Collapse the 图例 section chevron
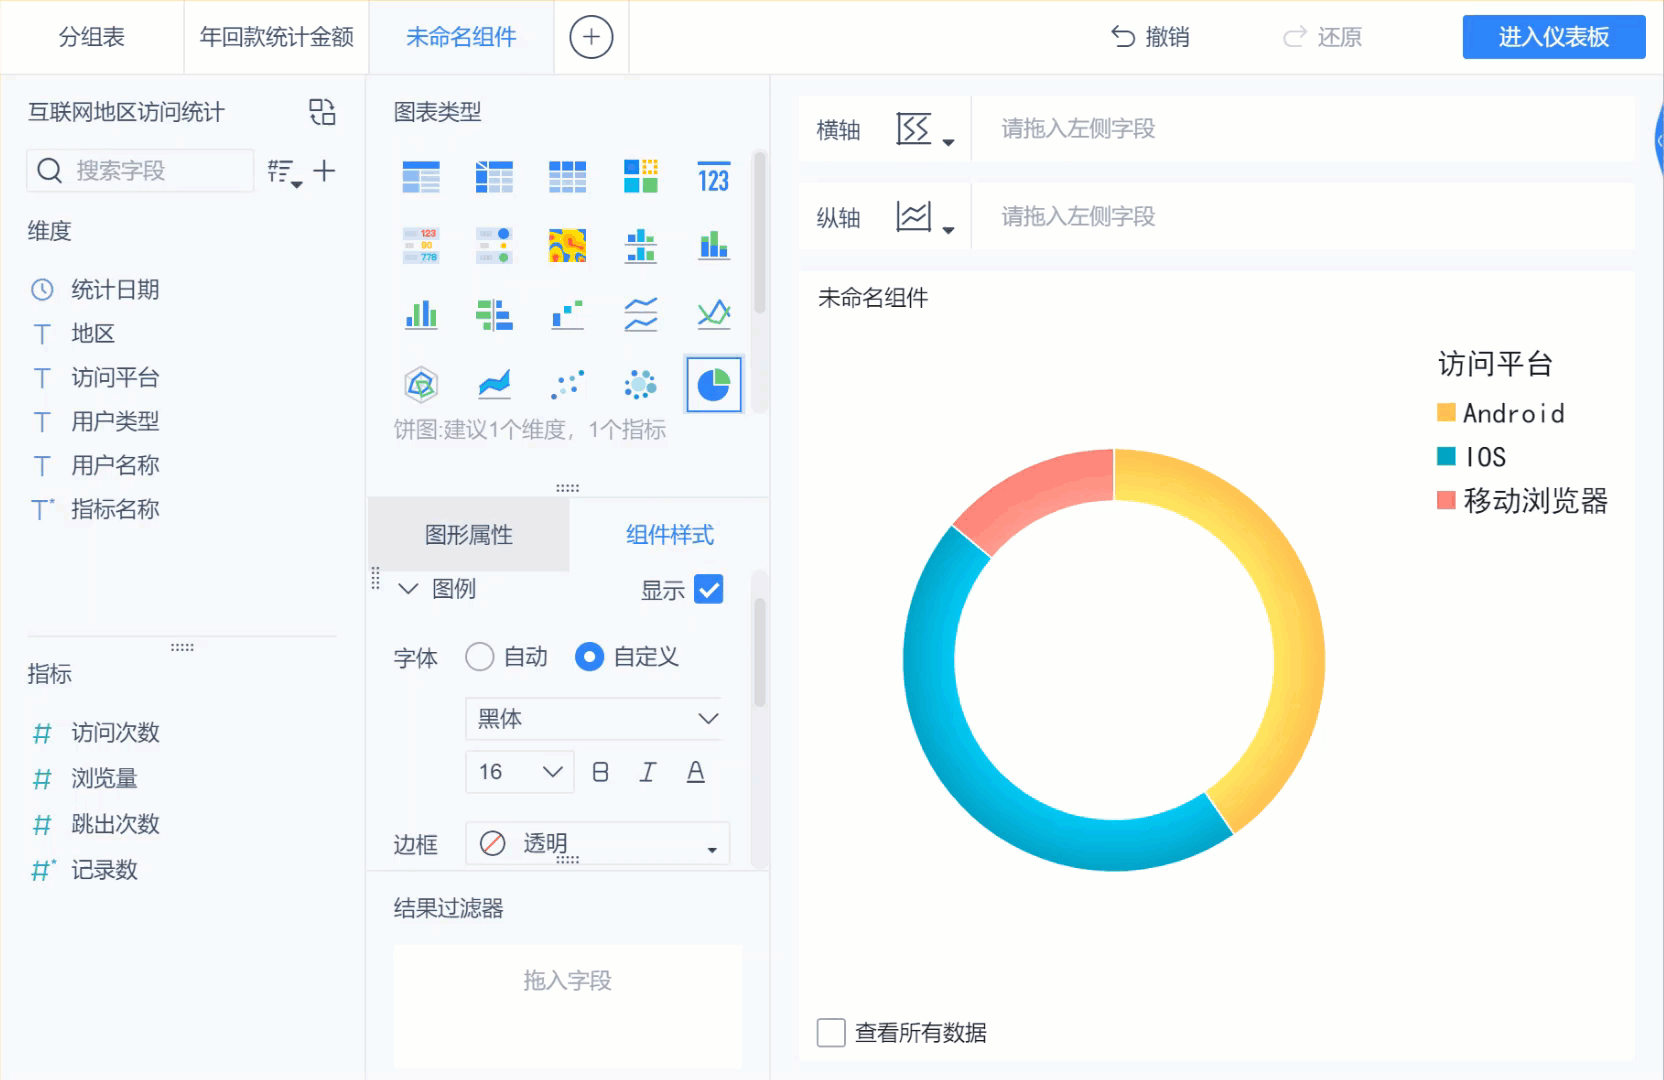The height and width of the screenshot is (1080, 1664). point(408,589)
